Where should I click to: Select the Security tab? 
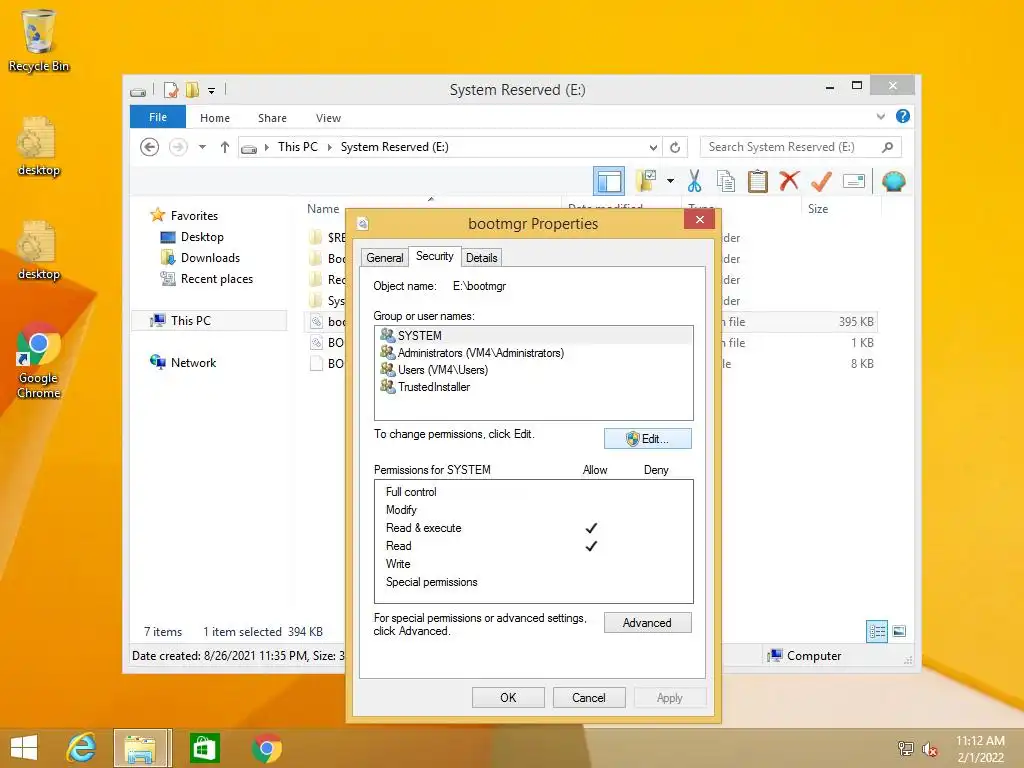pyautogui.click(x=434, y=256)
